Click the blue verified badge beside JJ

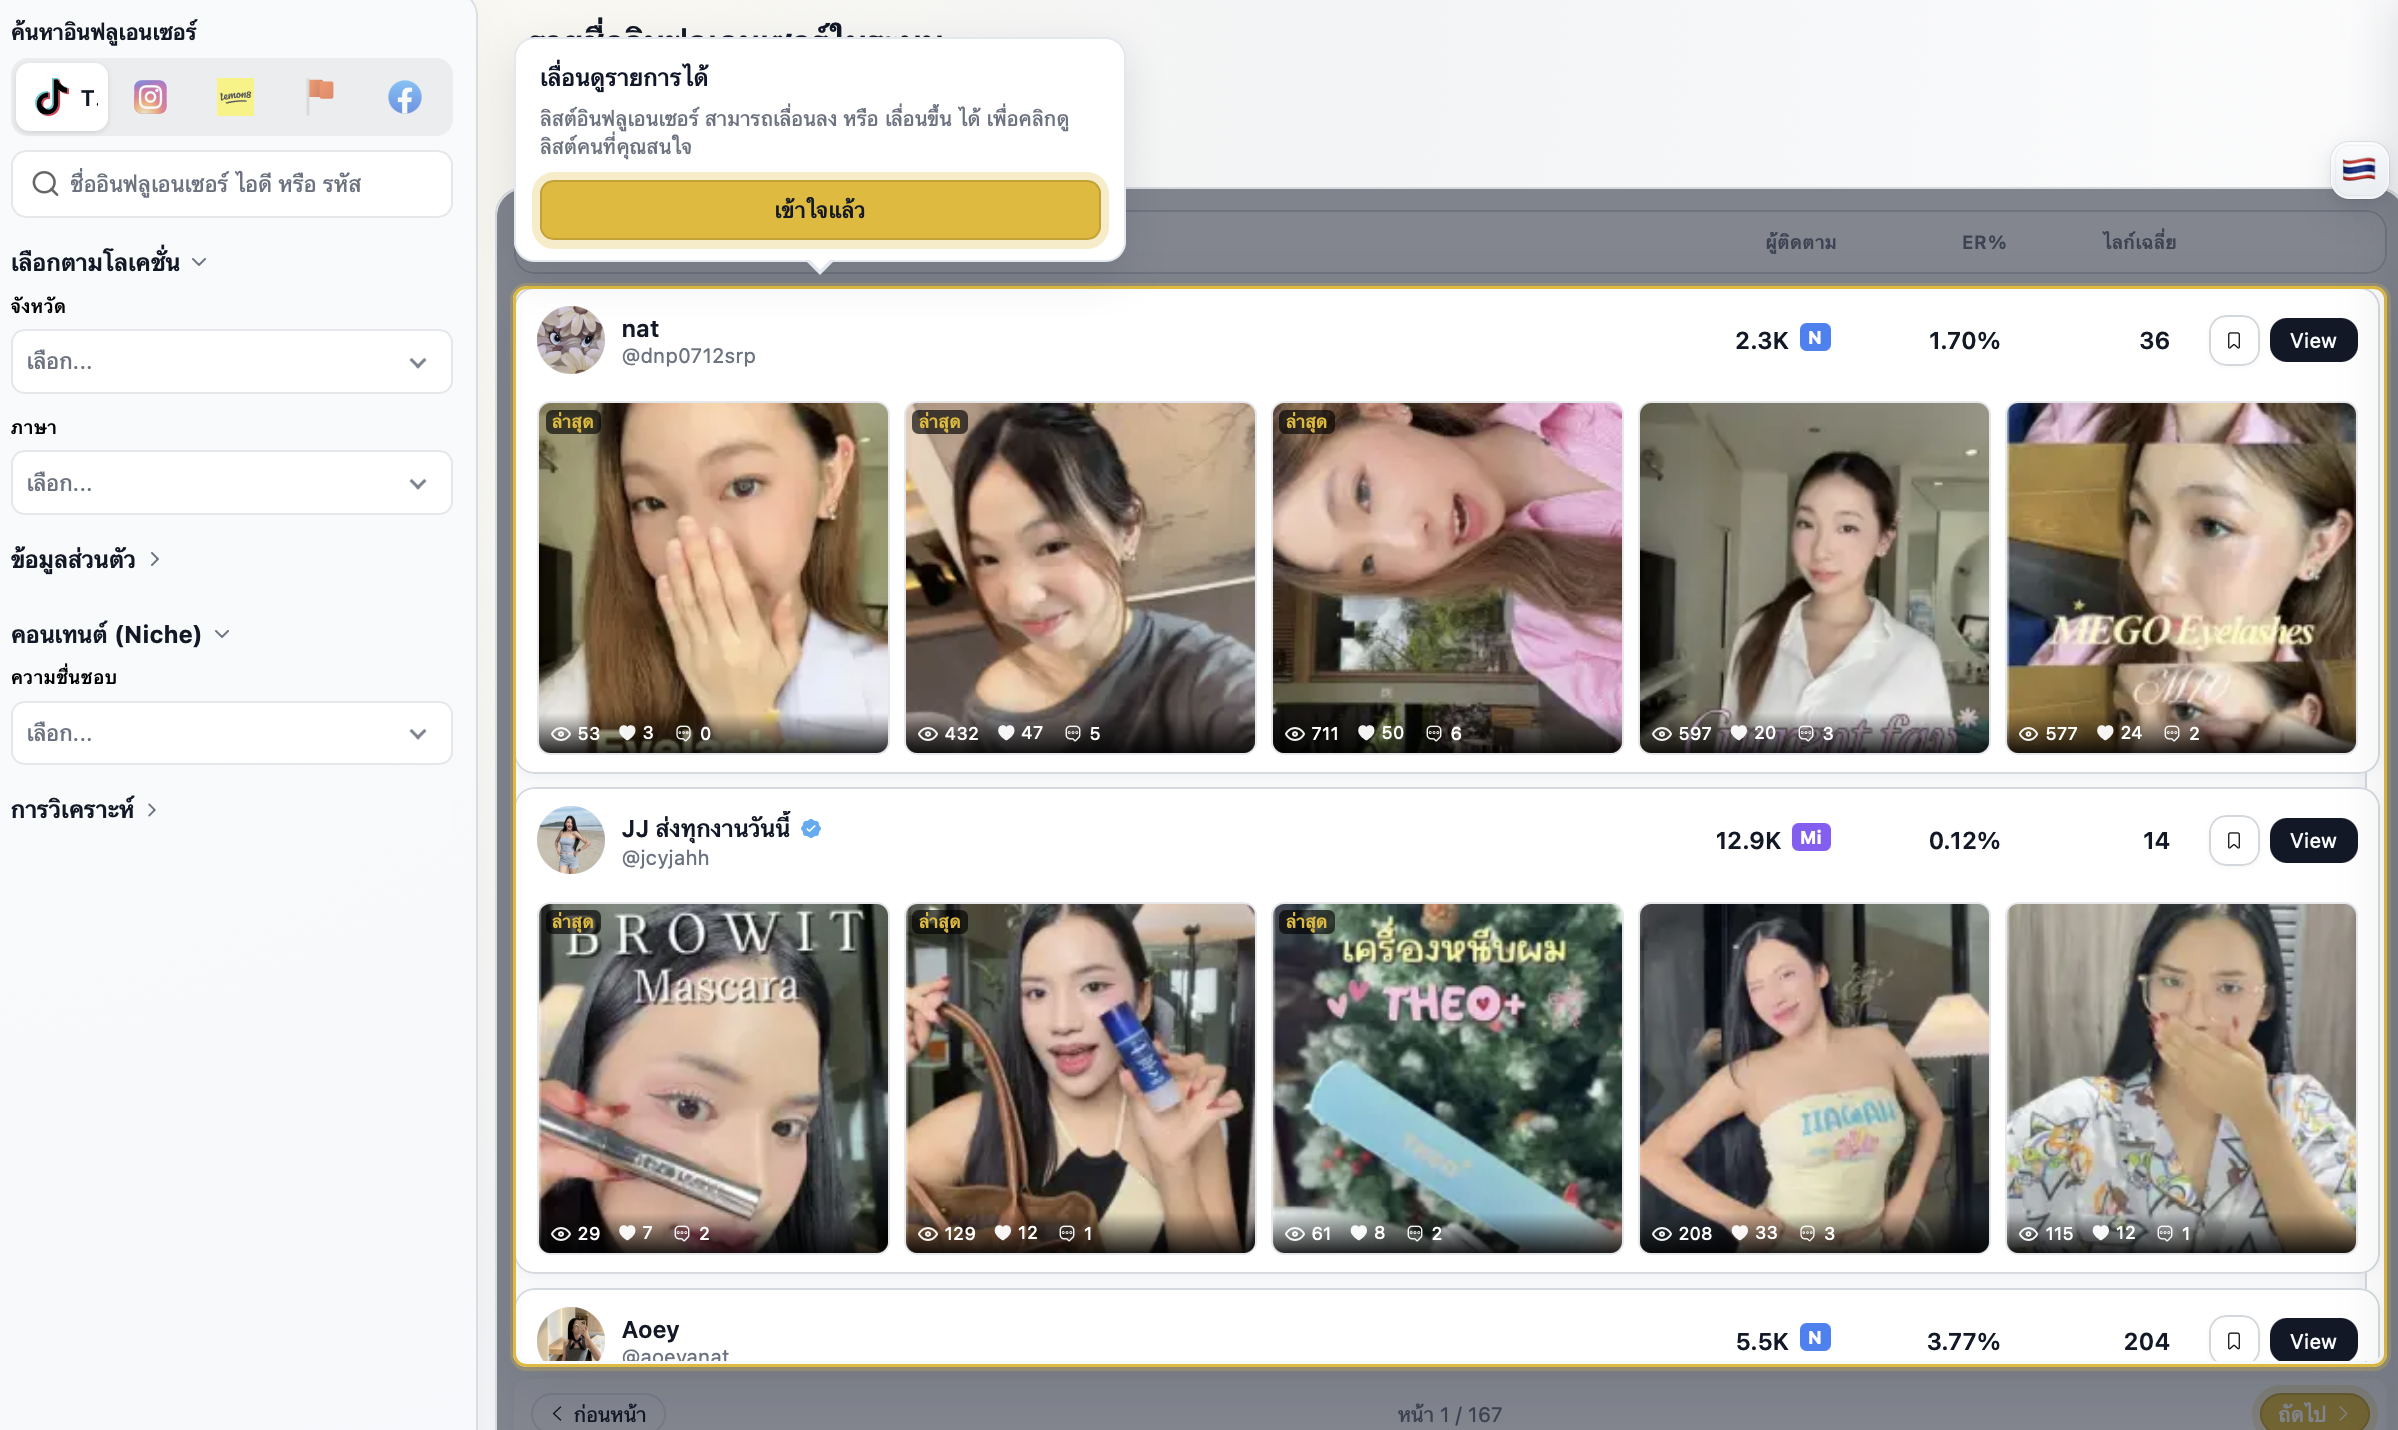(811, 829)
